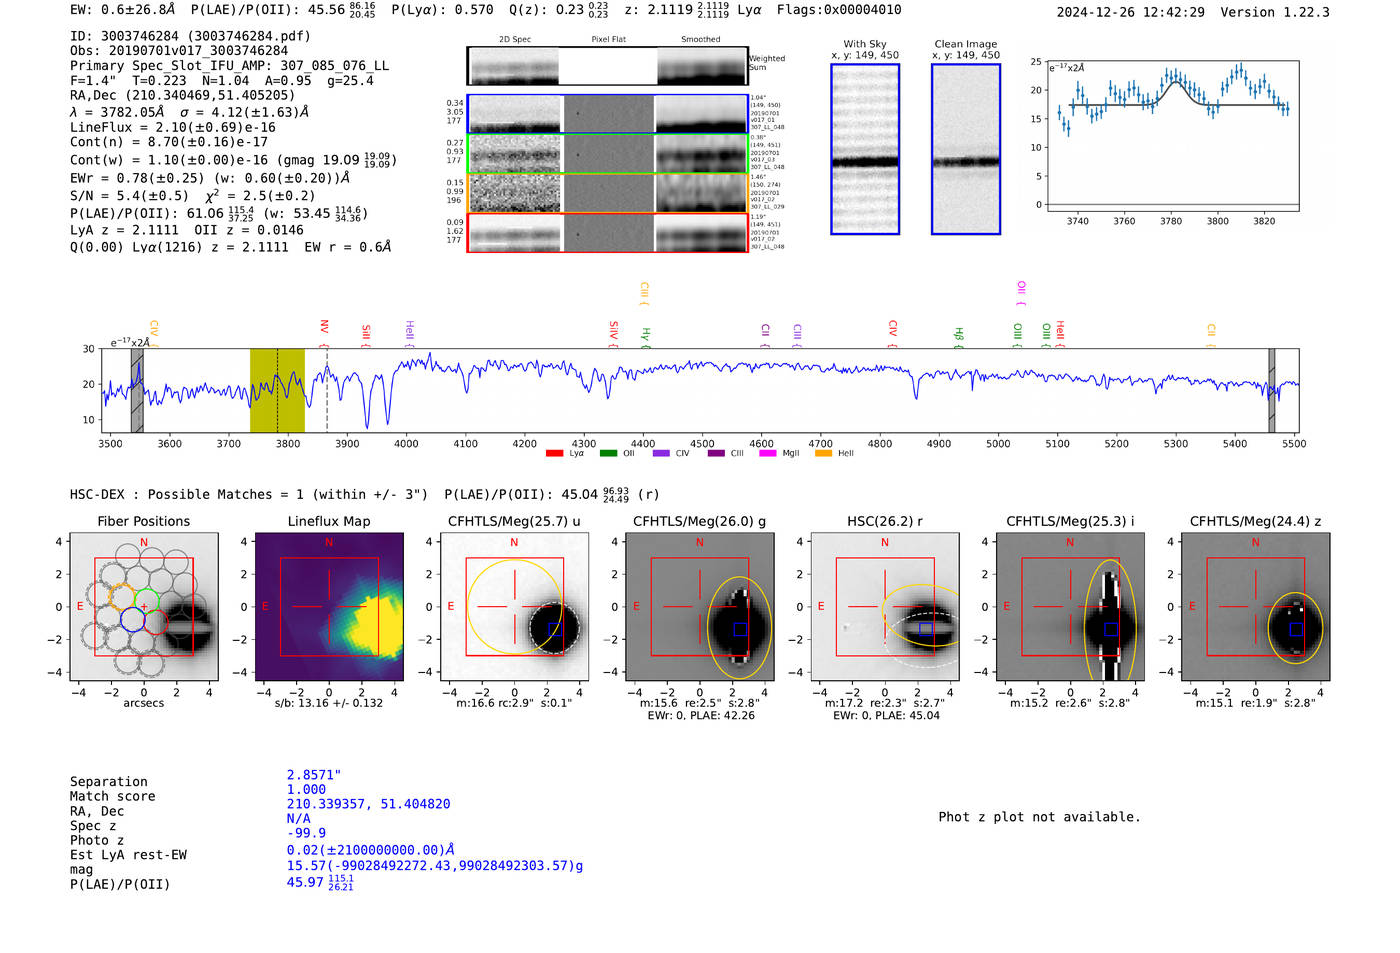Click the gray hatched band near 3545 Å

(x=137, y=390)
